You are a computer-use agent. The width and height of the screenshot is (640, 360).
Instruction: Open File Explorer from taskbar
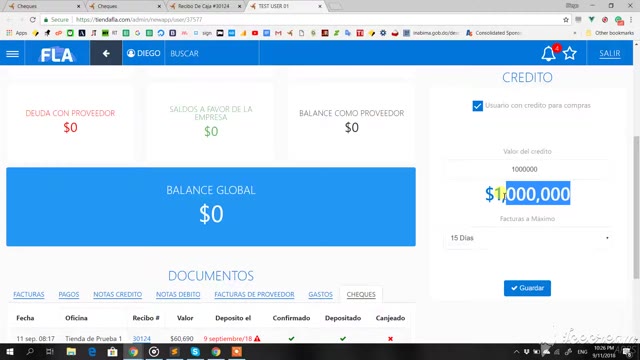pos(71,351)
